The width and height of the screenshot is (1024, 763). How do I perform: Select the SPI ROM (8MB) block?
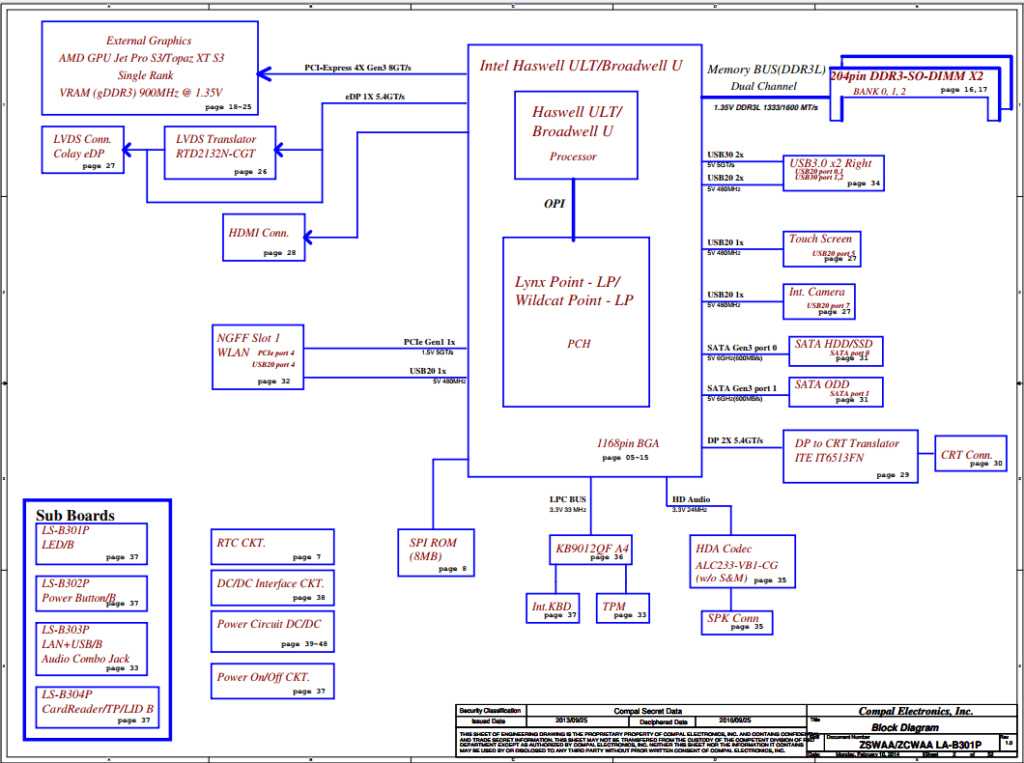436,553
